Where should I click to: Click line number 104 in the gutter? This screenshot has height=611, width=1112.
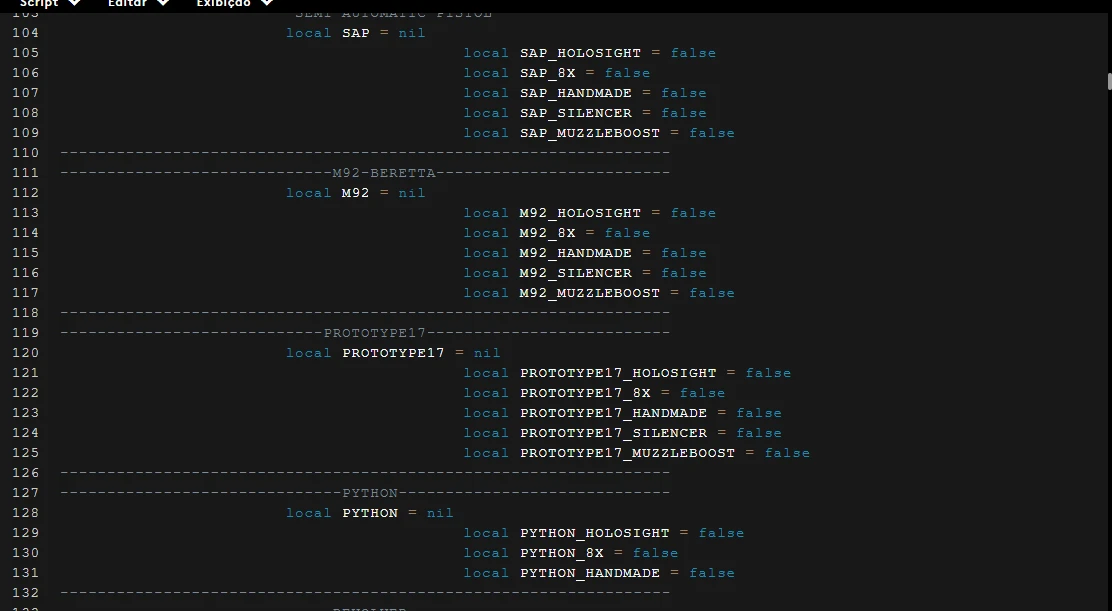point(25,33)
